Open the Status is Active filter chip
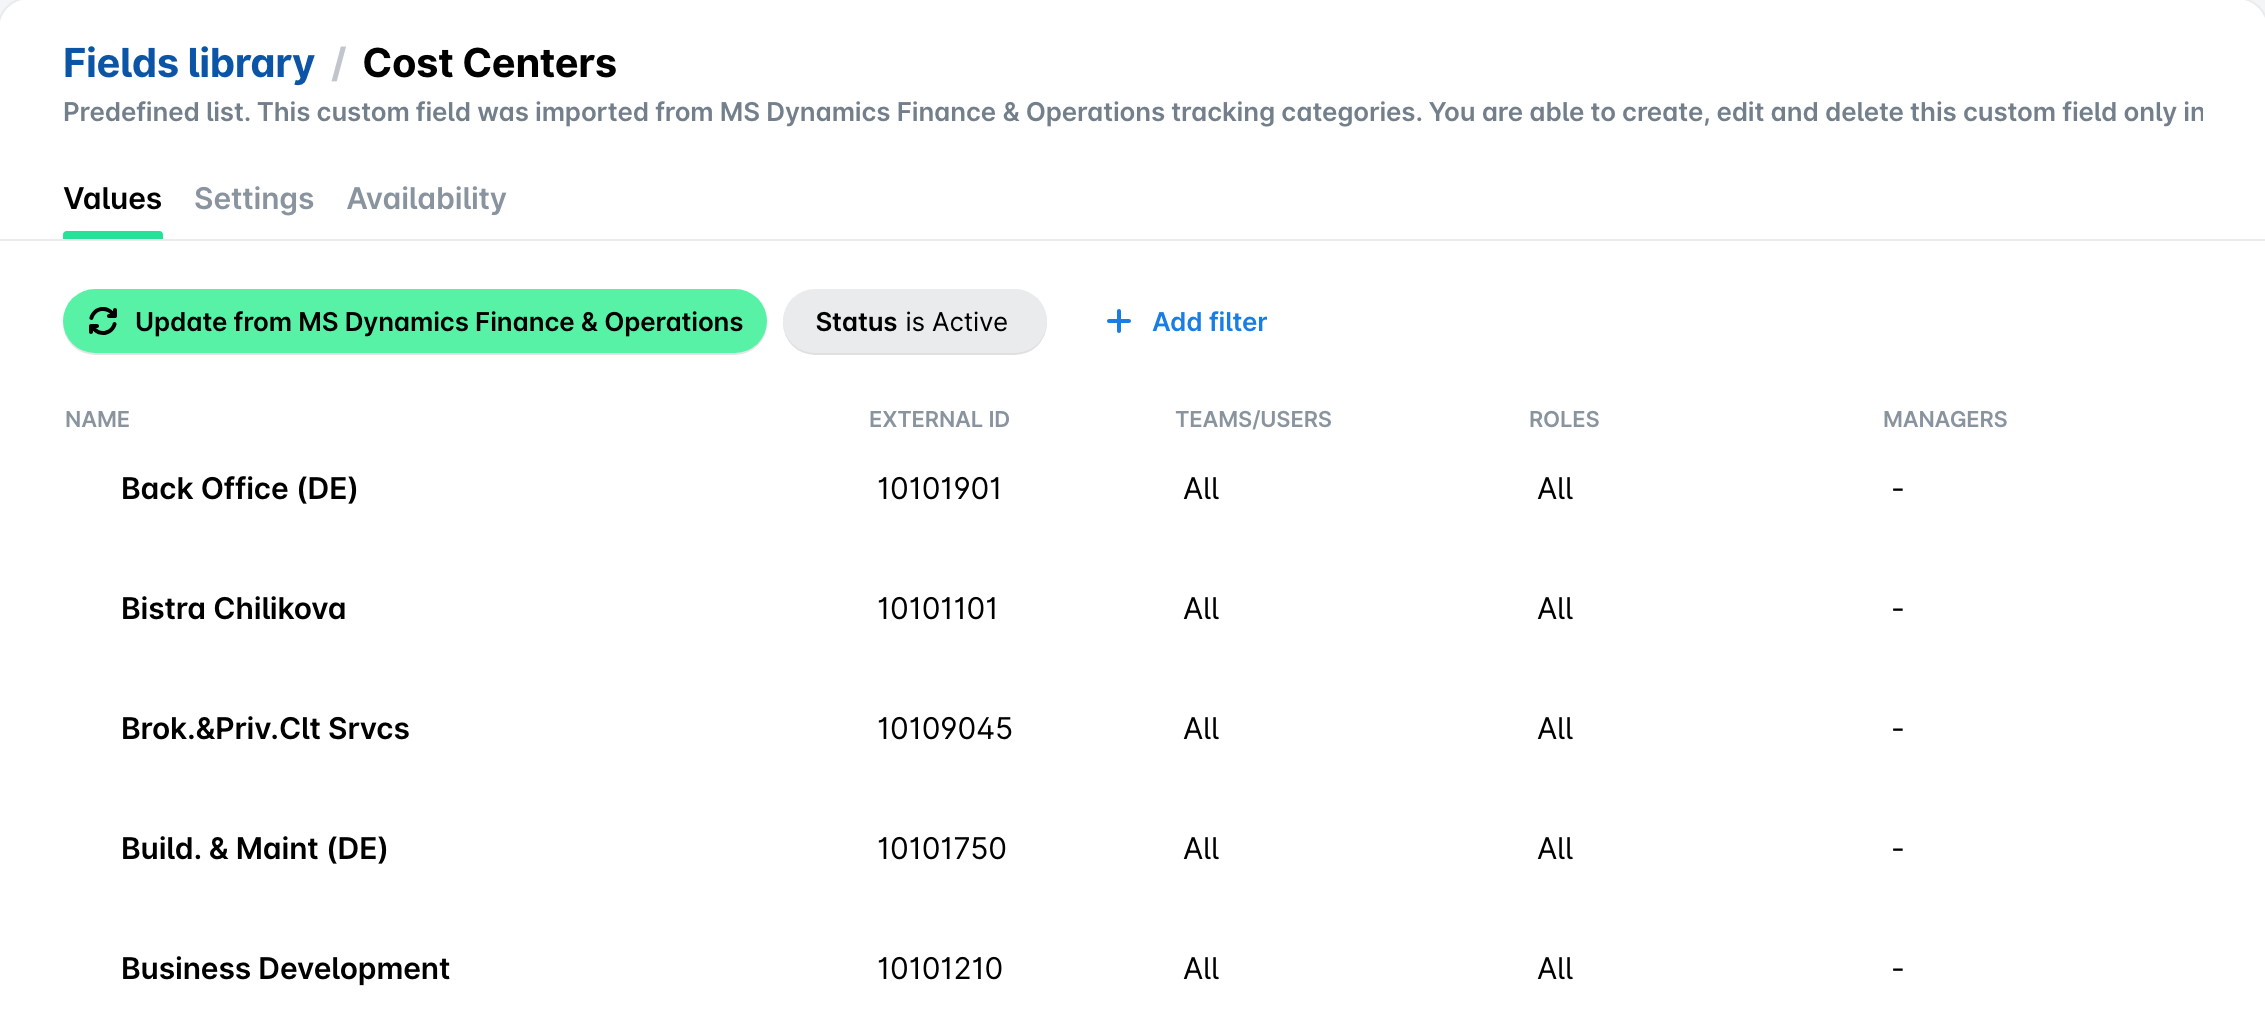The width and height of the screenshot is (2265, 1015). 914,321
